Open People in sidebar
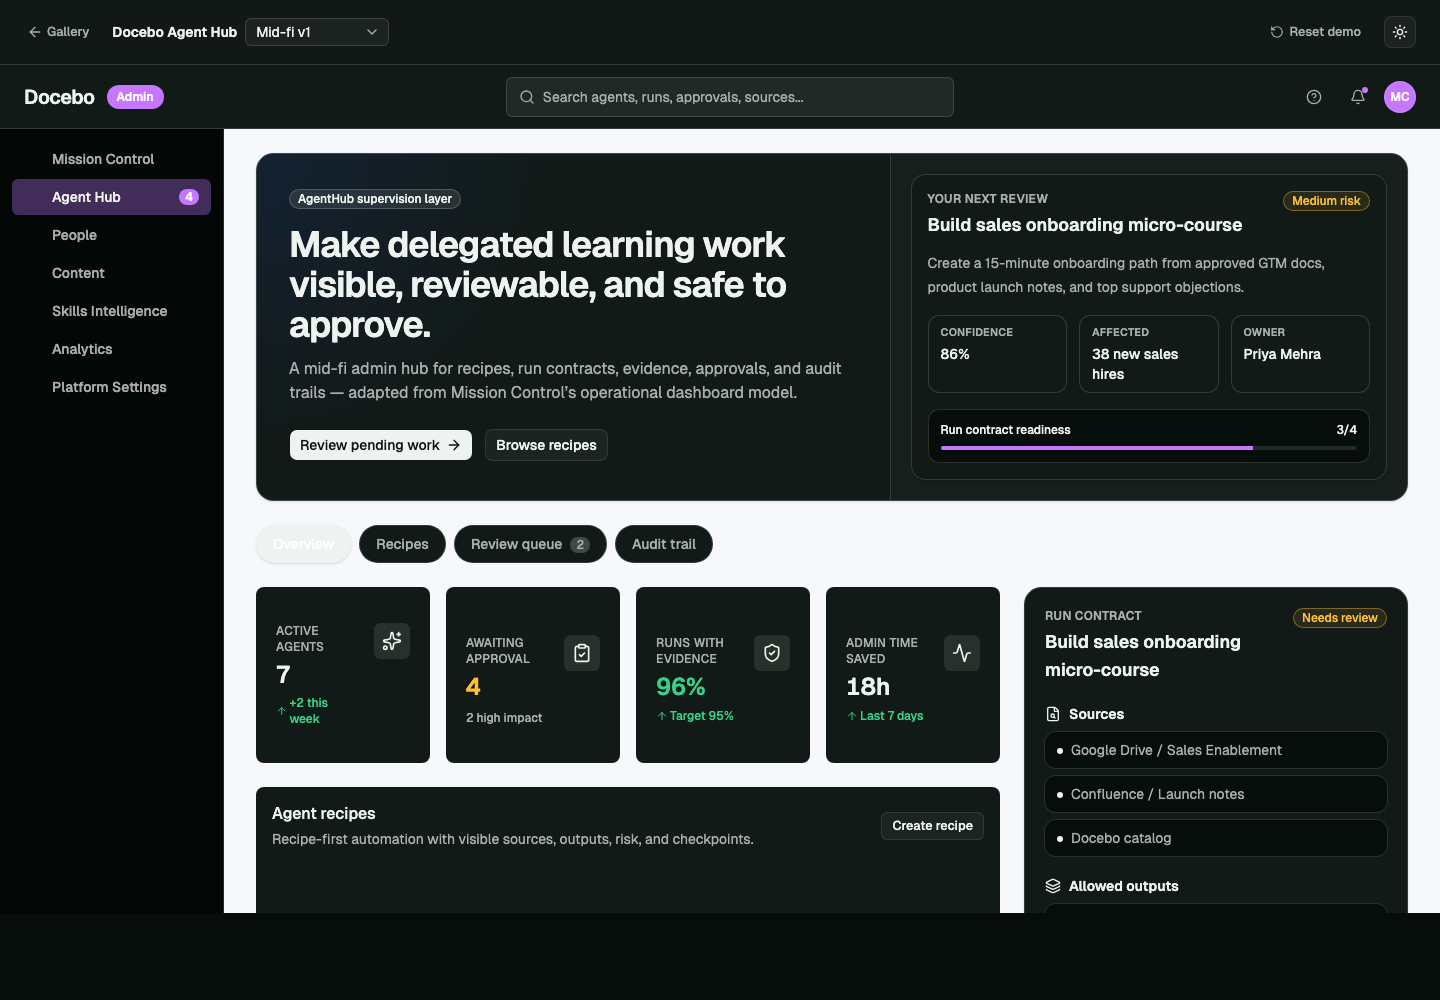The width and height of the screenshot is (1440, 1000). coord(112,235)
